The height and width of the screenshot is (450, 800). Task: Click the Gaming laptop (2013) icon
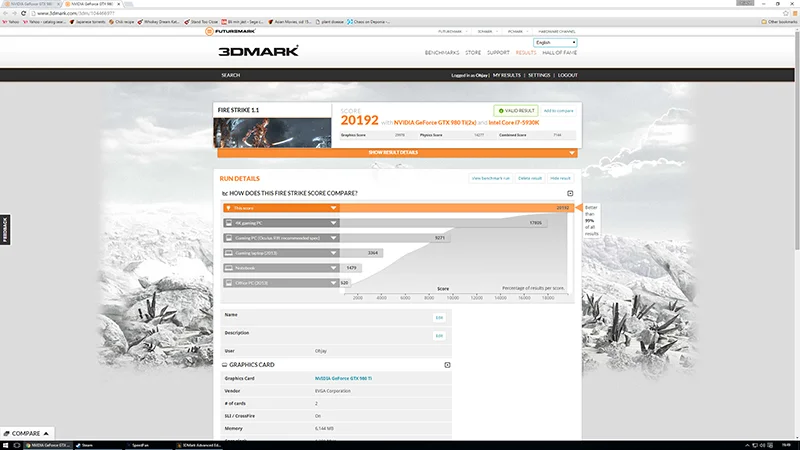coord(229,253)
